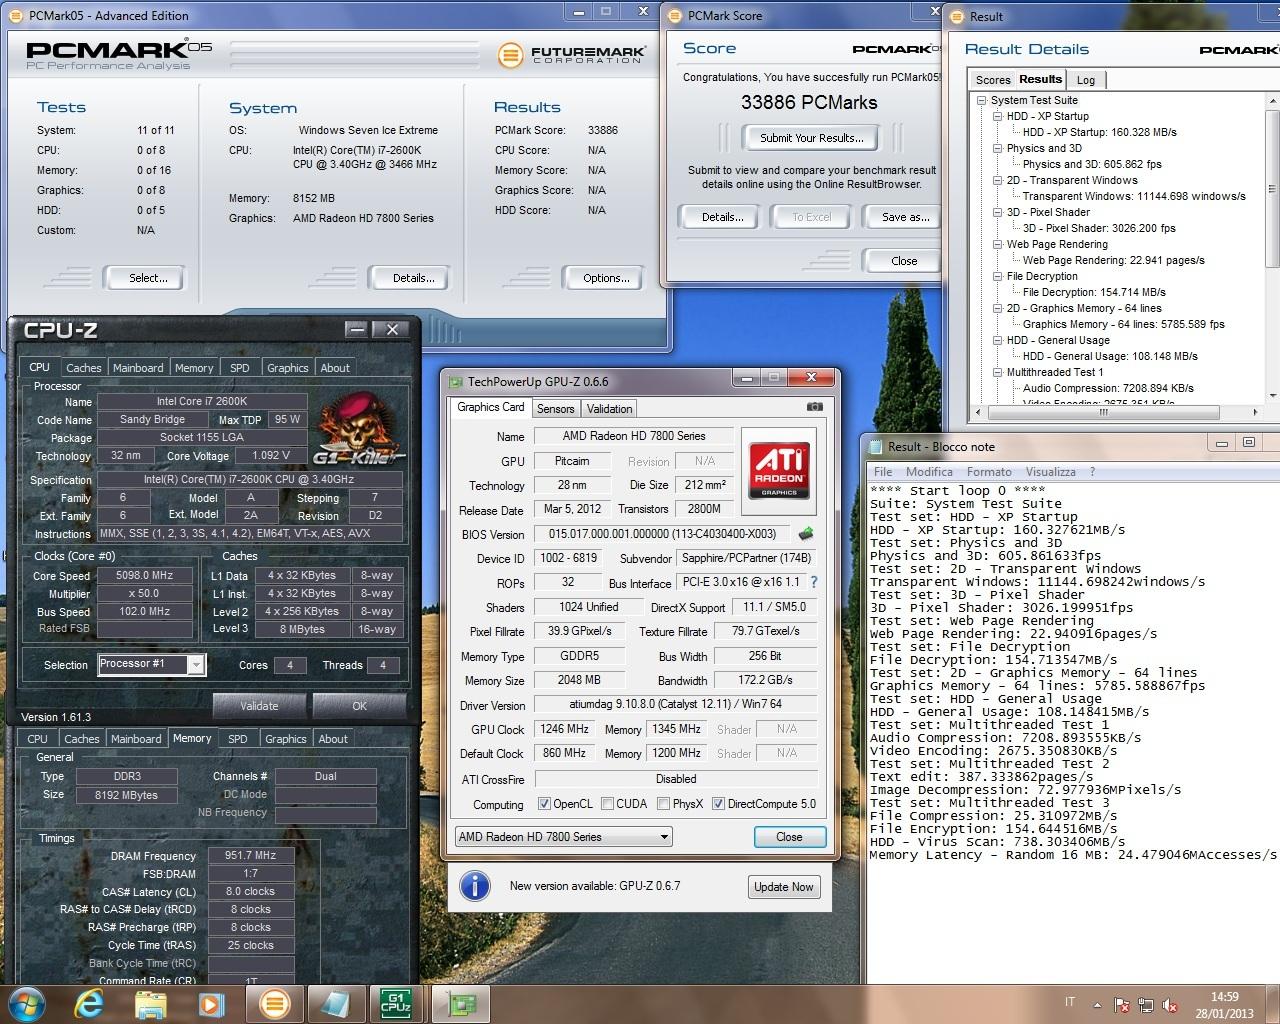Collapse the Web Page Rendering node

[998, 244]
